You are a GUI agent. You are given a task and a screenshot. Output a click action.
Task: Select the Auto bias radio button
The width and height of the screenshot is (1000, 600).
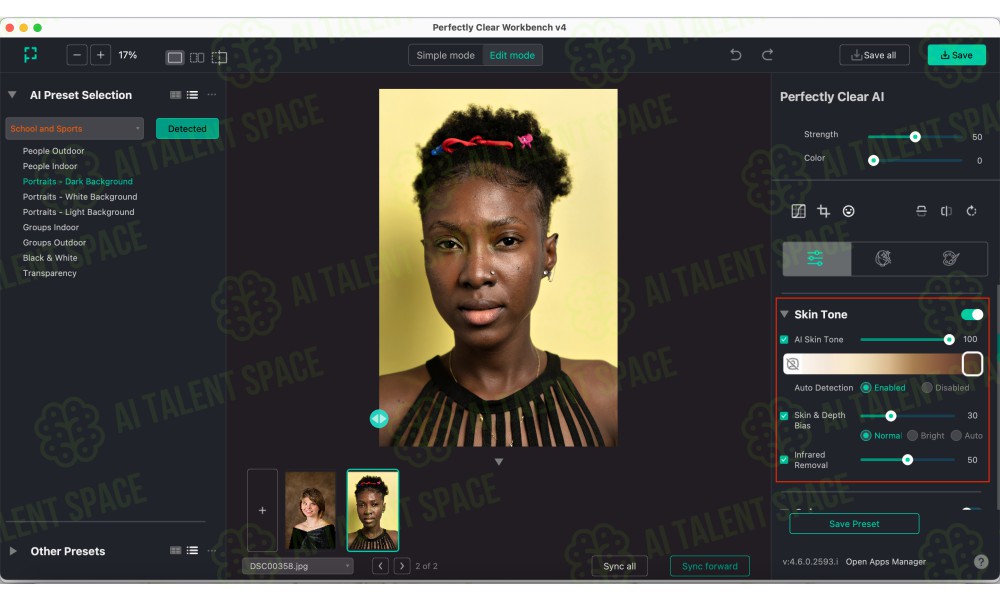(x=955, y=435)
